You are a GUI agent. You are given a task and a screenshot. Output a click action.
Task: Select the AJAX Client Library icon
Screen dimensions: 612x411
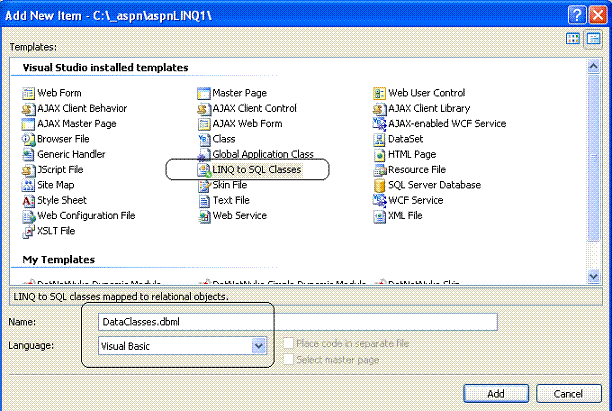click(x=379, y=109)
